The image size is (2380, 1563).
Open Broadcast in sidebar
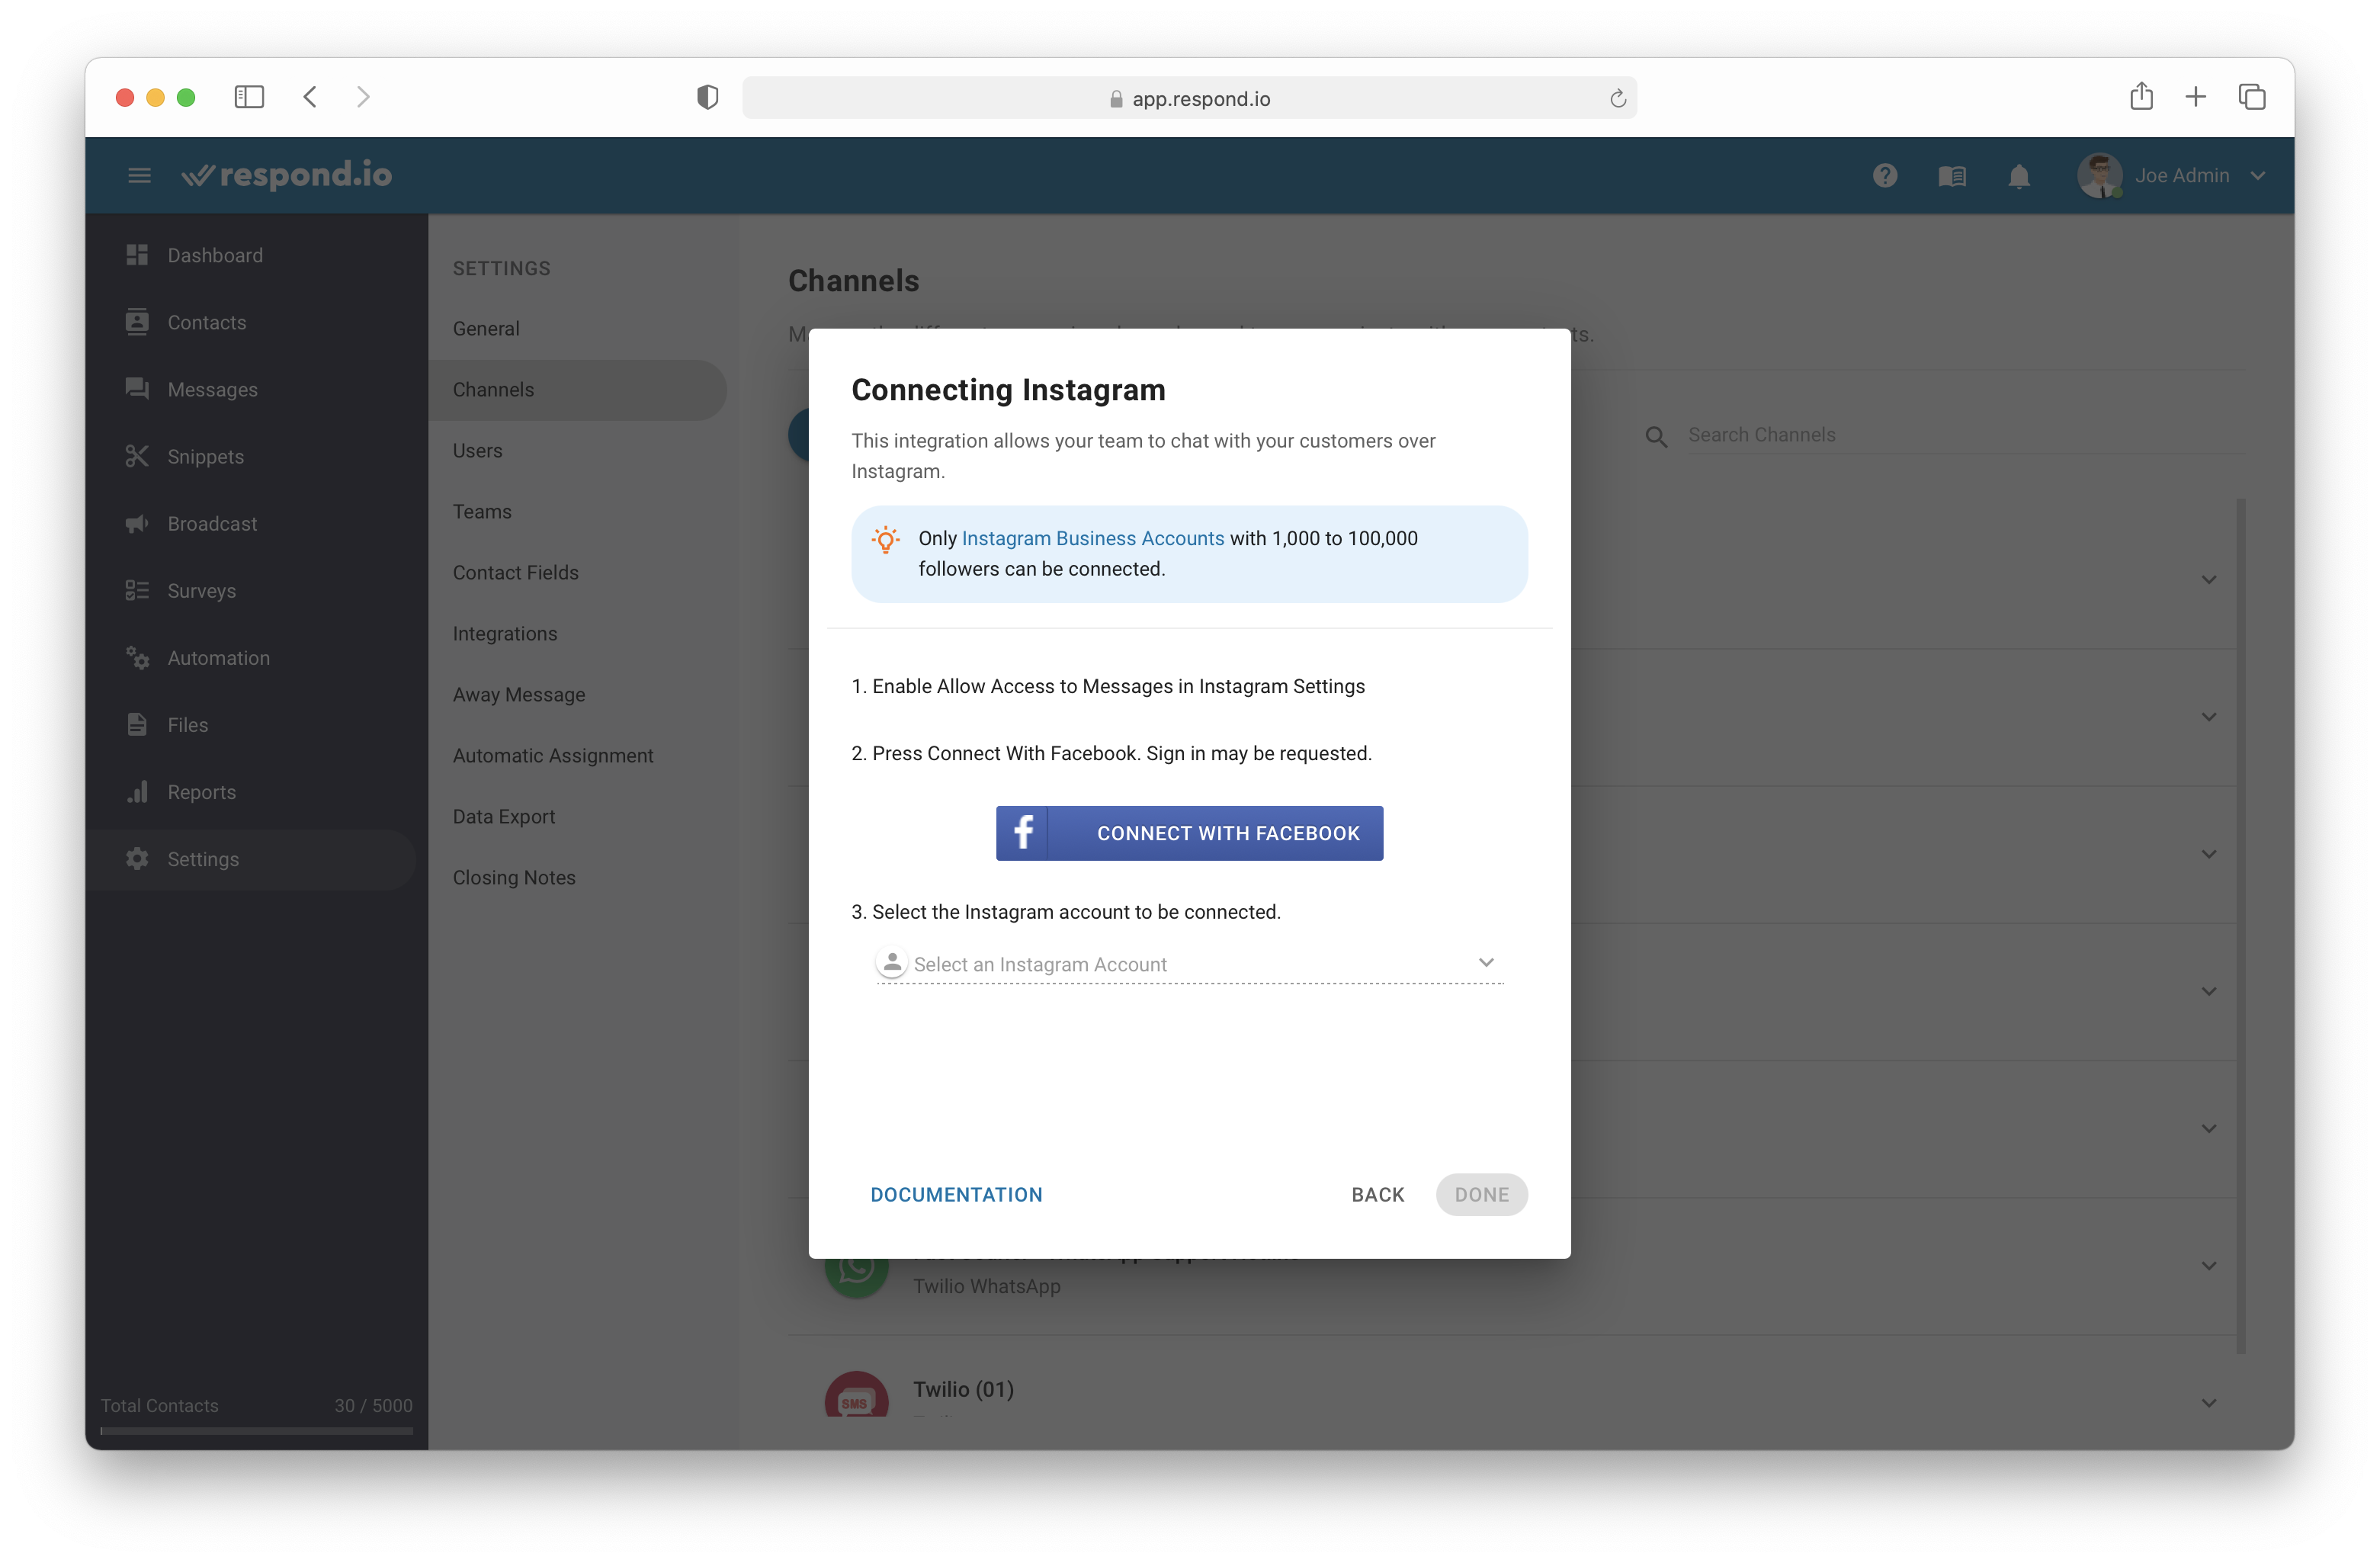pos(250,523)
